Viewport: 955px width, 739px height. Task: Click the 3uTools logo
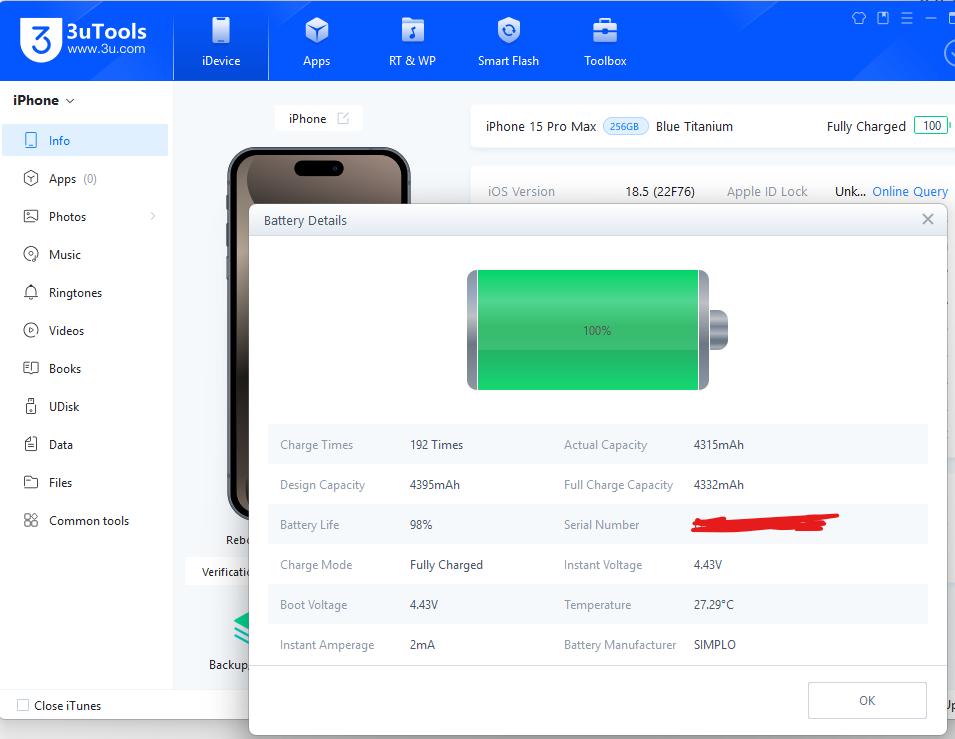pyautogui.click(x=83, y=40)
